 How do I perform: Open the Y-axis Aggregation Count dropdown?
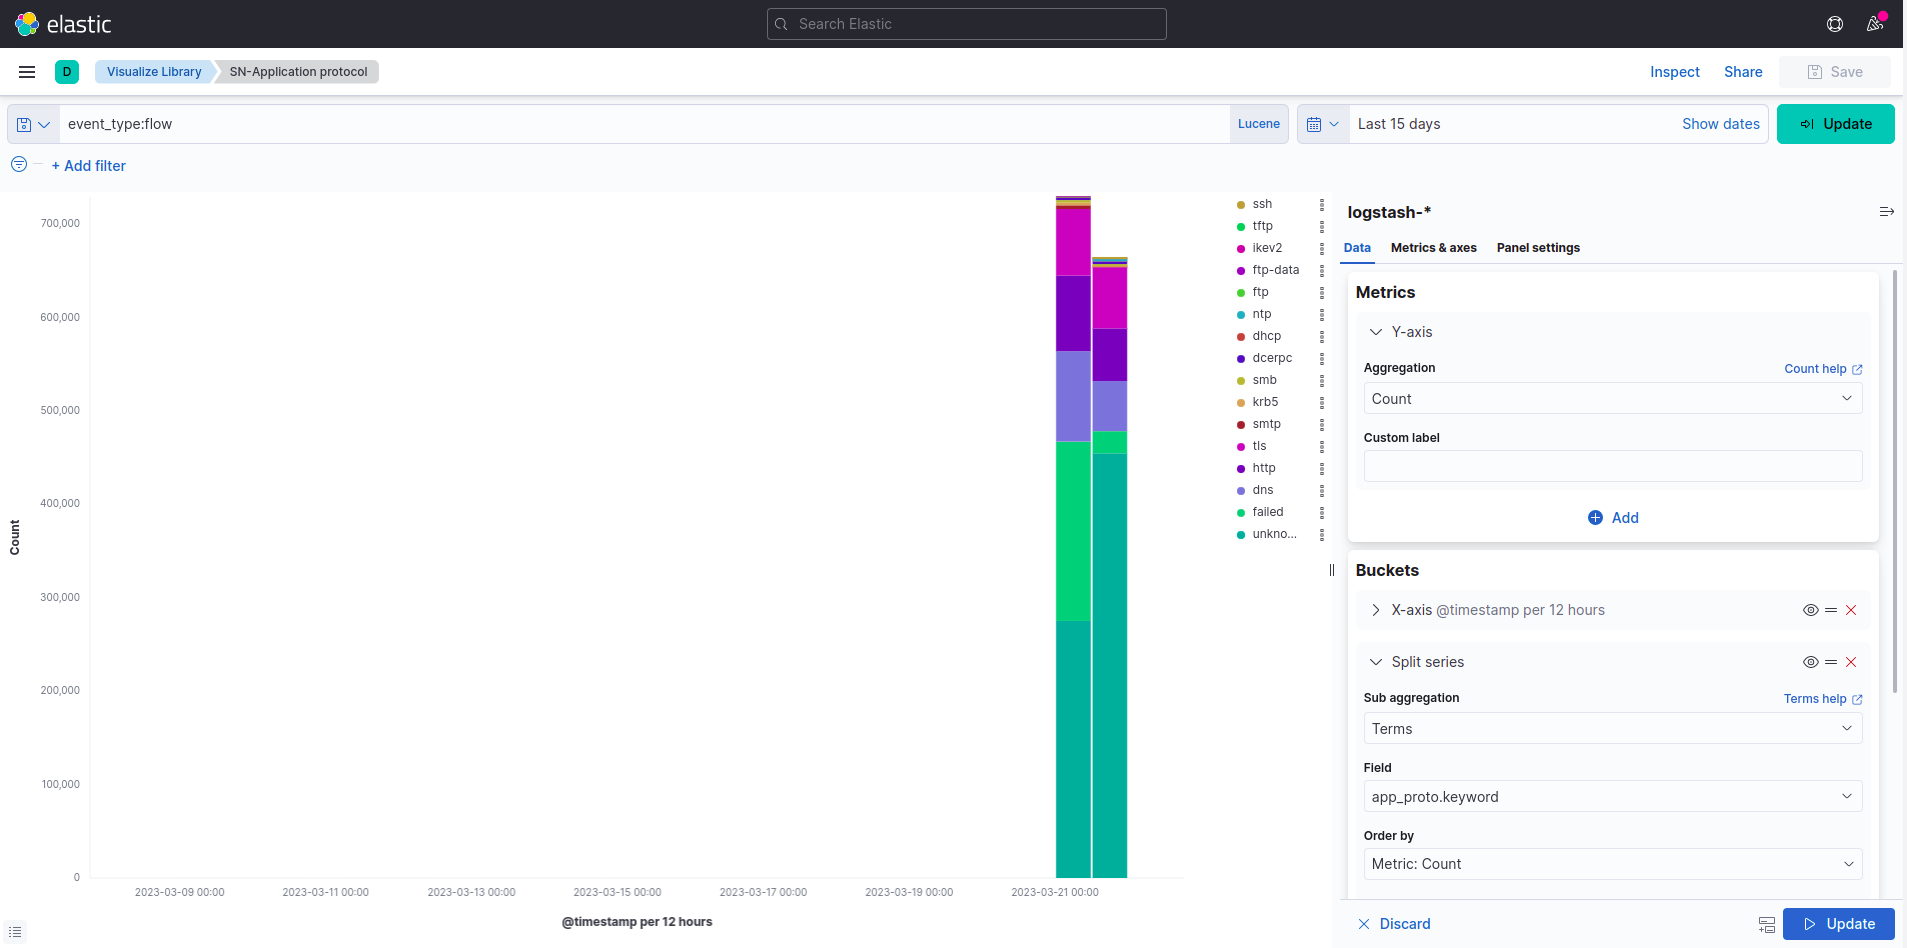(1612, 399)
